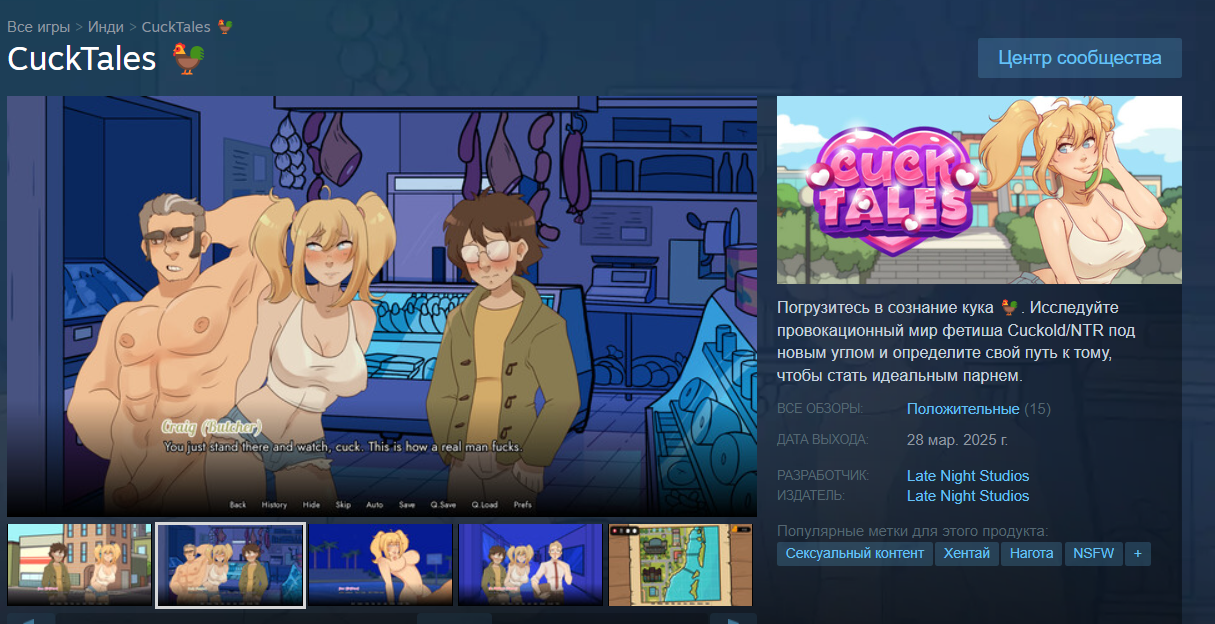The height and width of the screenshot is (624, 1215).
Task: Click the Популярные метки для этого продукта label
Action: 913,531
